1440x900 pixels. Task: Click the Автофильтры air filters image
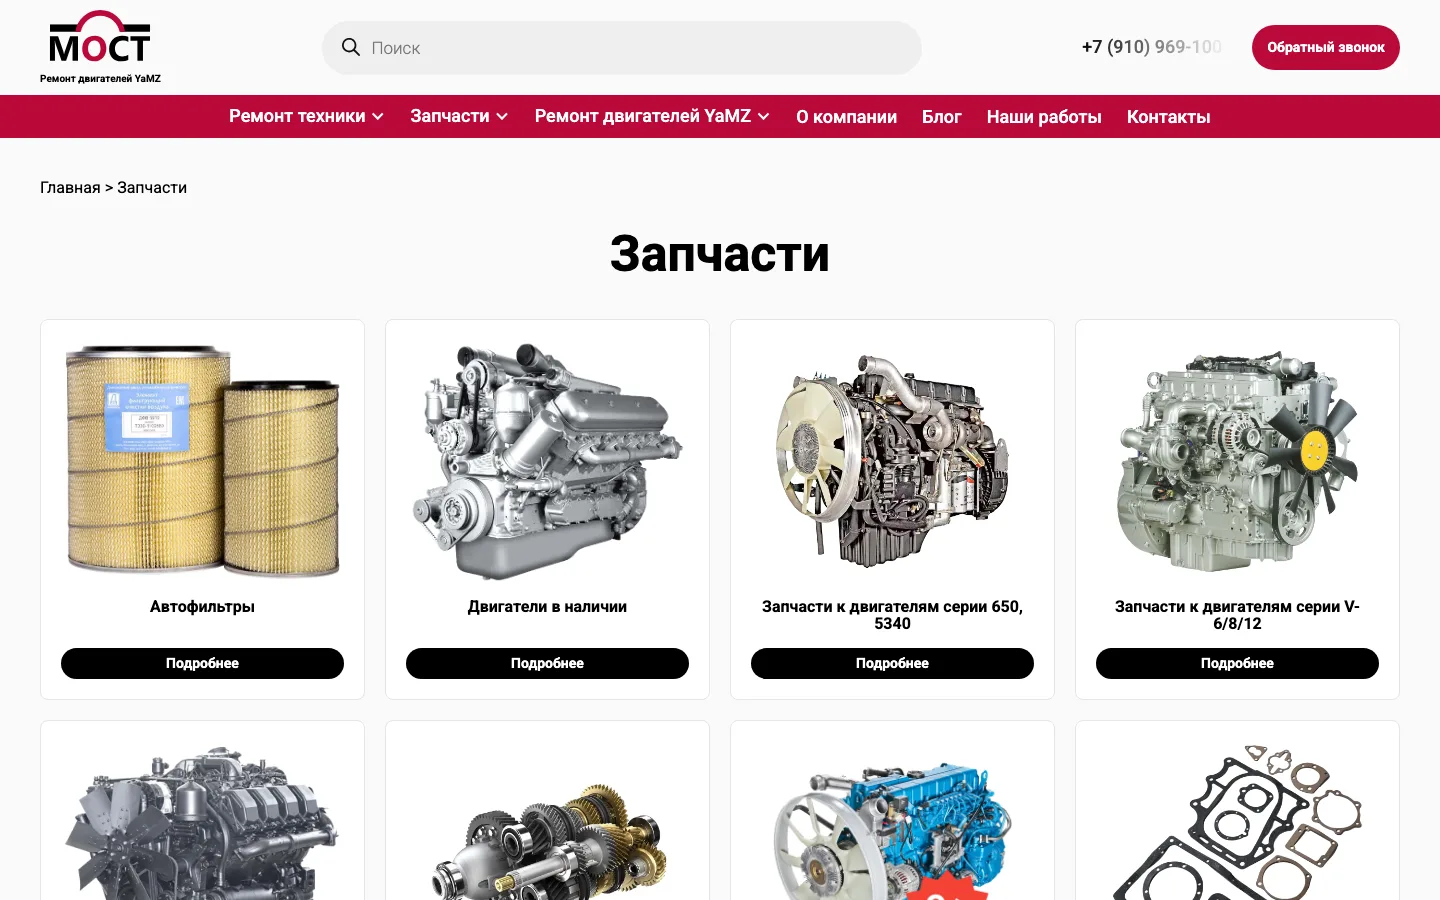coord(202,460)
